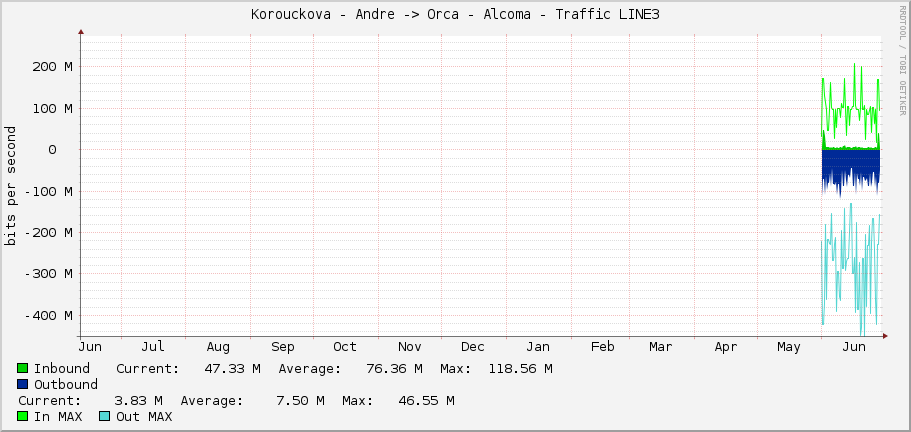Click the Apr x-axis label

[x=726, y=347]
